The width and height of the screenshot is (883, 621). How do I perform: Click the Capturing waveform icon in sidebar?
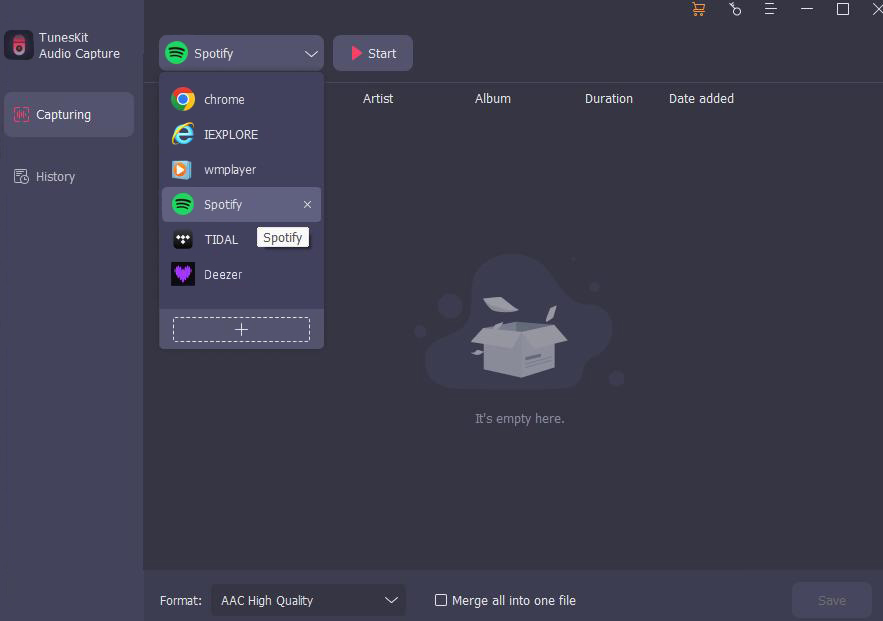21,115
